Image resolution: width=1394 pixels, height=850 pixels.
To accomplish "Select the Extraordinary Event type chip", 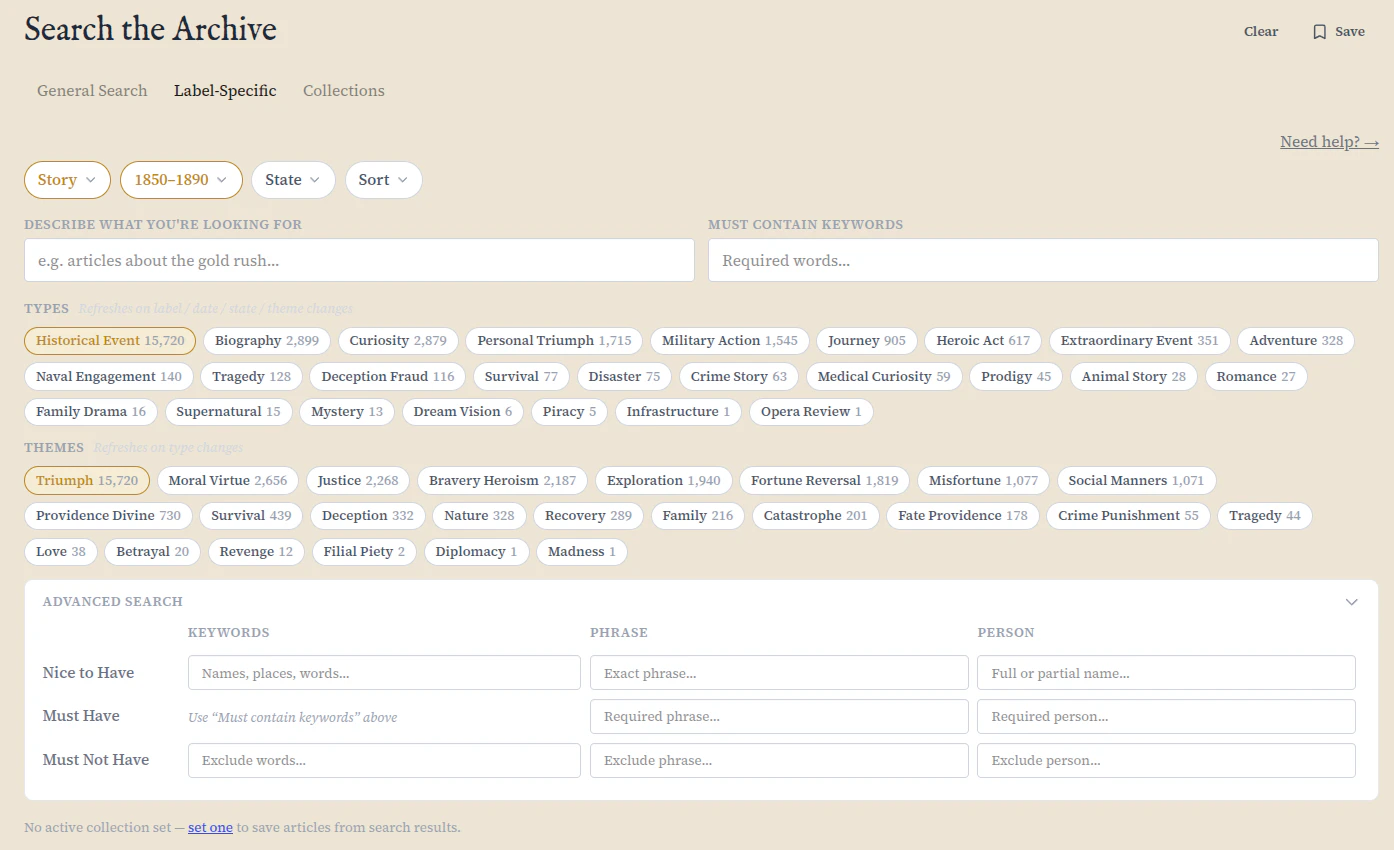I will (1140, 341).
